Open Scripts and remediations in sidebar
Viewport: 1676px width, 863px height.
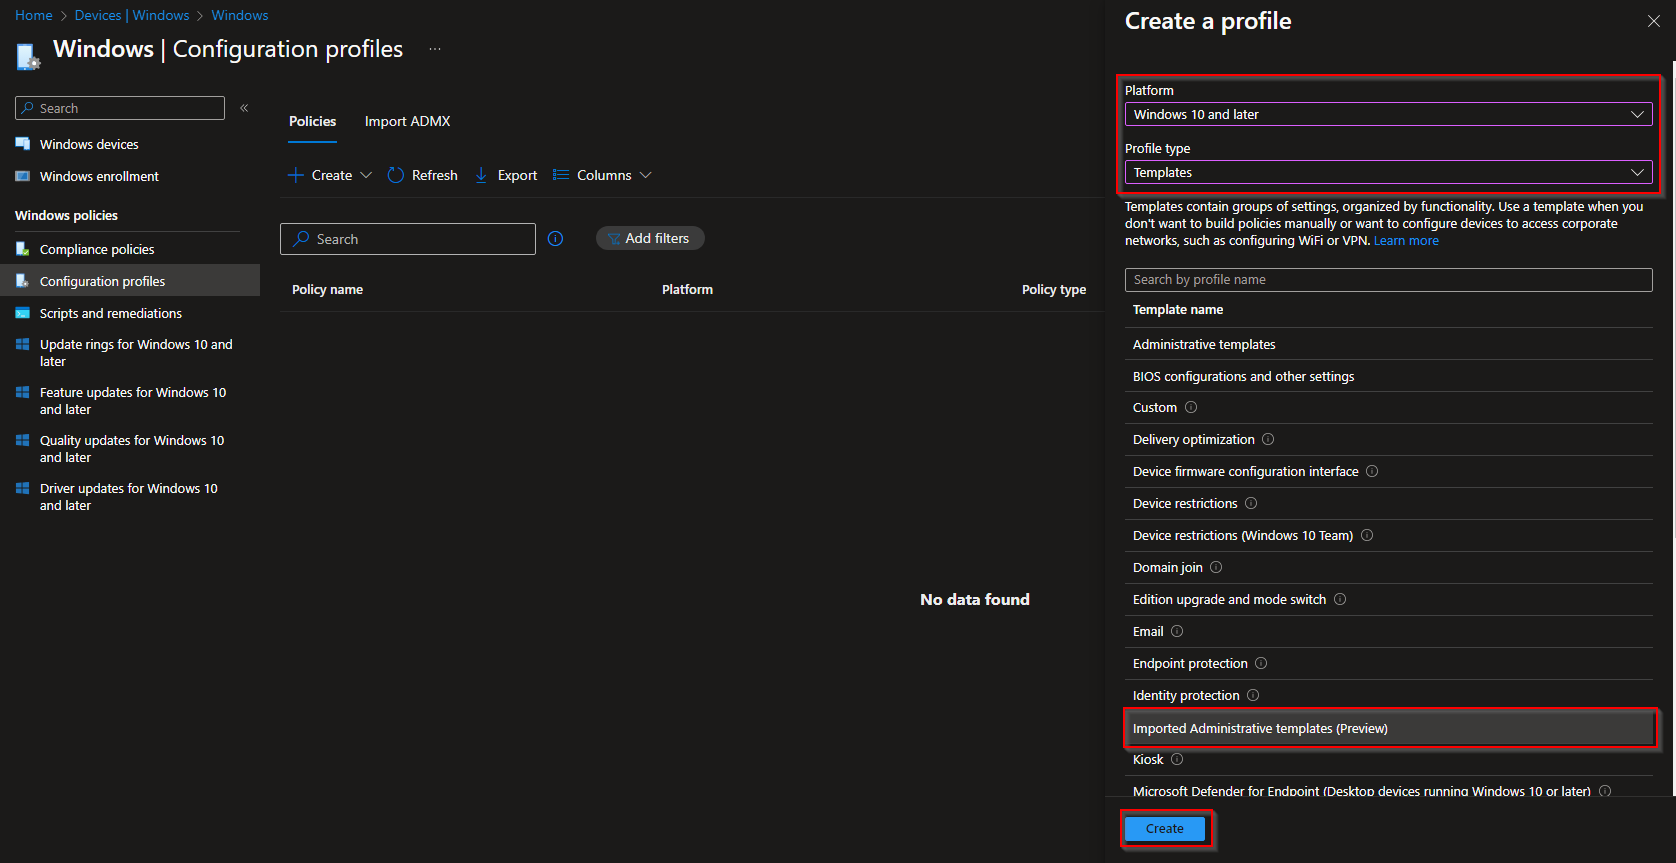tap(111, 313)
